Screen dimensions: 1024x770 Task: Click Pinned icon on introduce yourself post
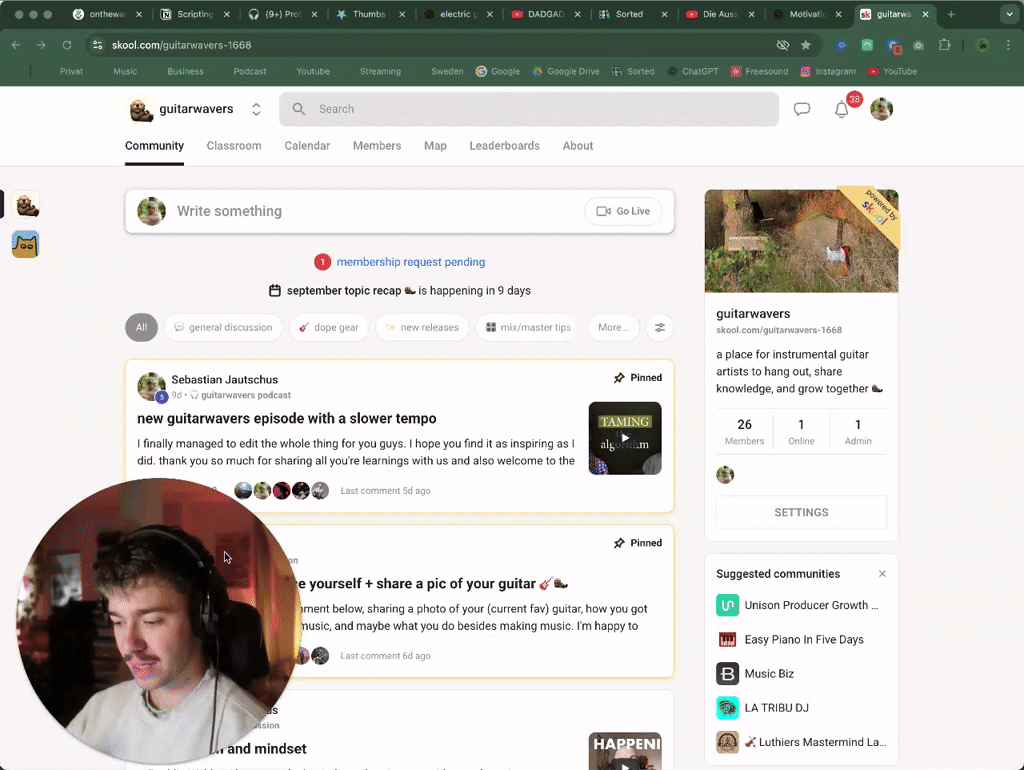(x=619, y=543)
